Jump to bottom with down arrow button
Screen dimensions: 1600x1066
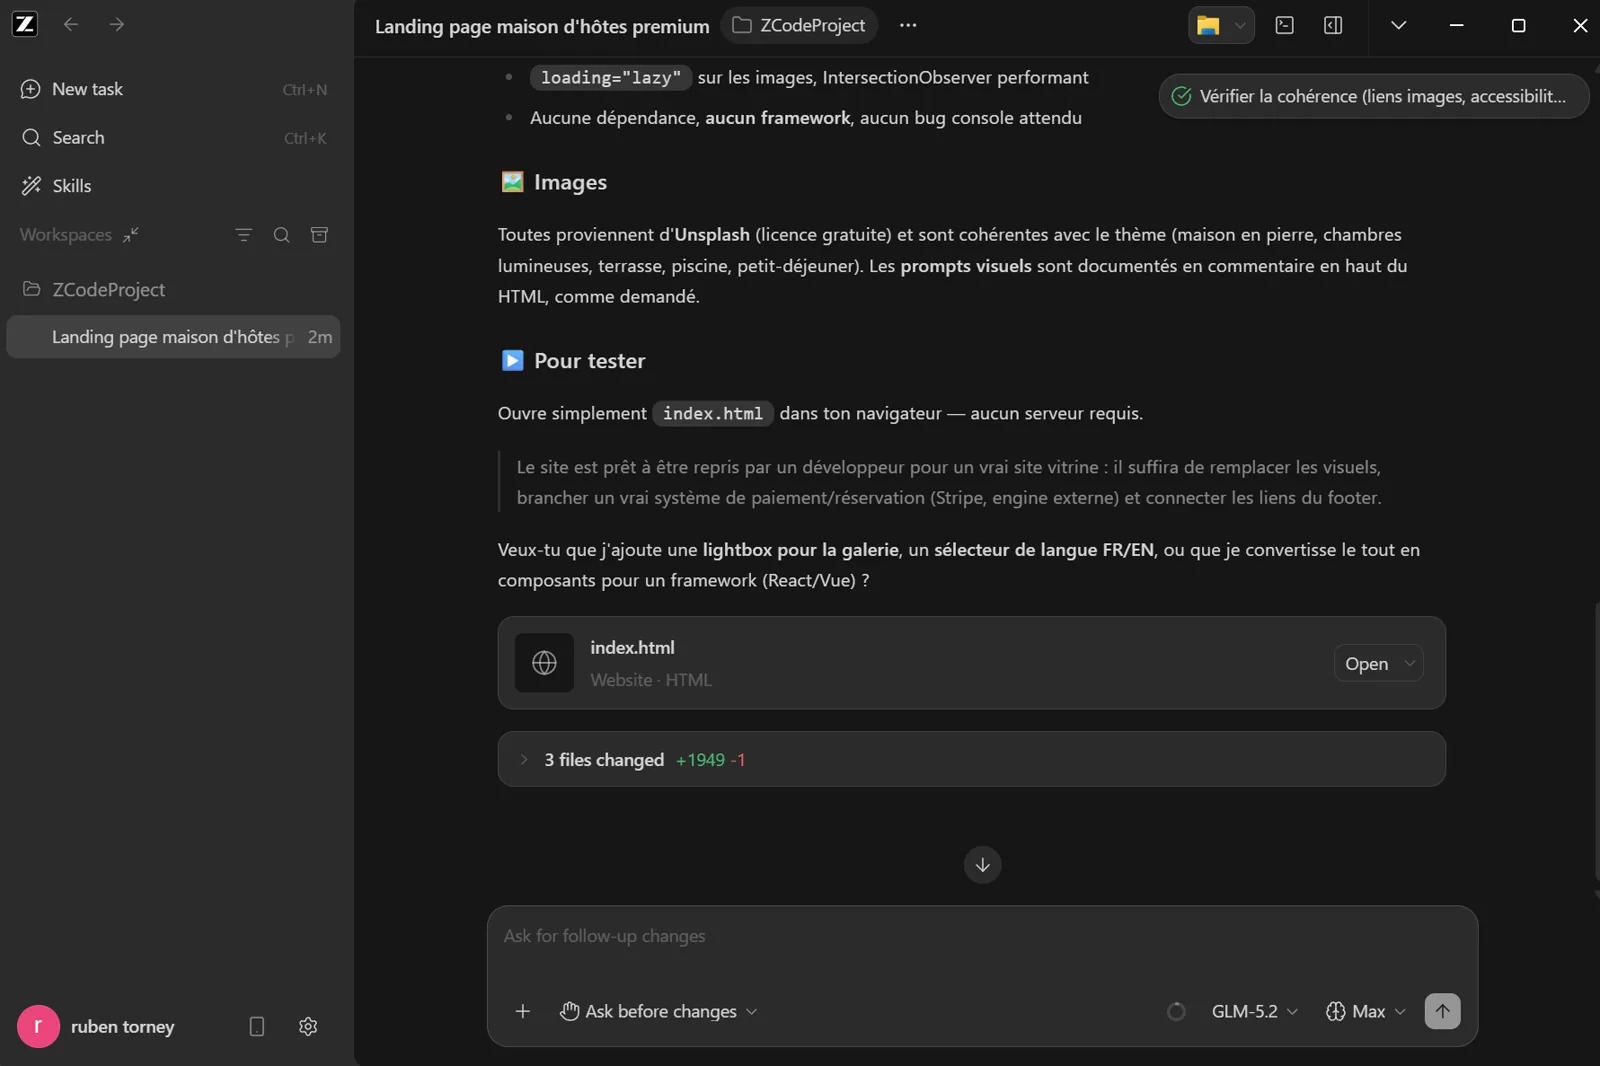point(983,865)
